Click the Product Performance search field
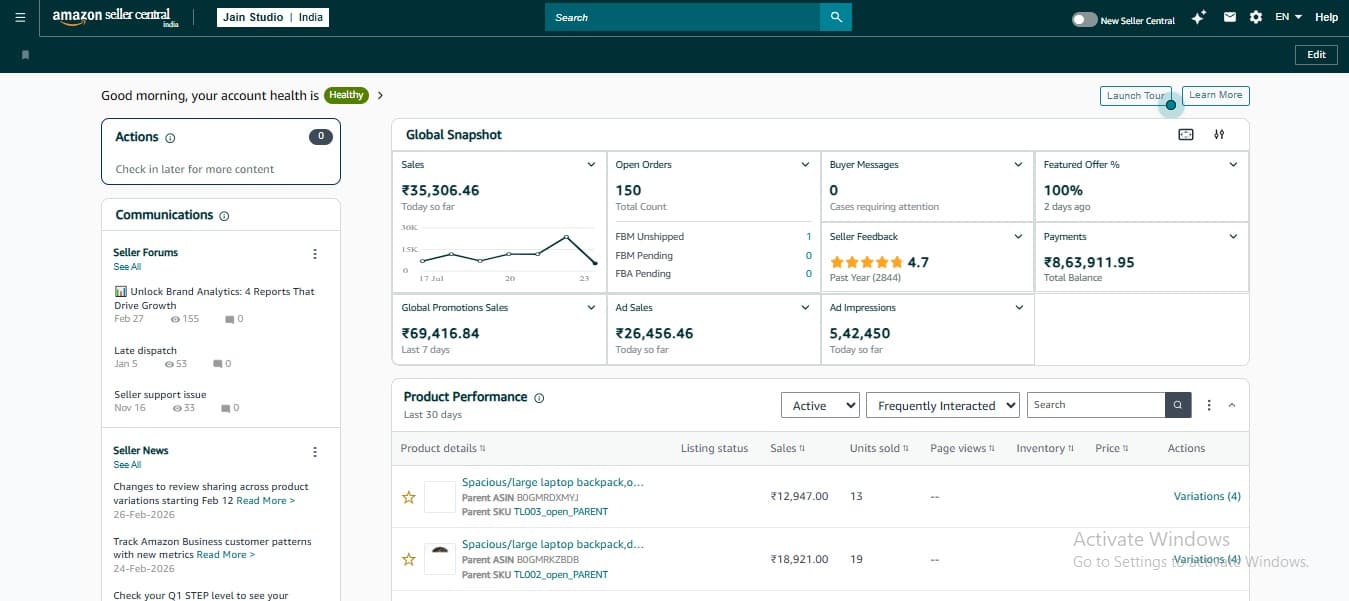The width and height of the screenshot is (1349, 601). coord(1096,405)
